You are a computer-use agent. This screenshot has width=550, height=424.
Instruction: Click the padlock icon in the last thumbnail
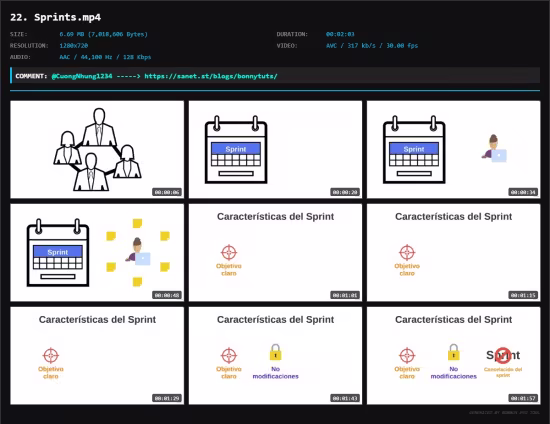[454, 352]
